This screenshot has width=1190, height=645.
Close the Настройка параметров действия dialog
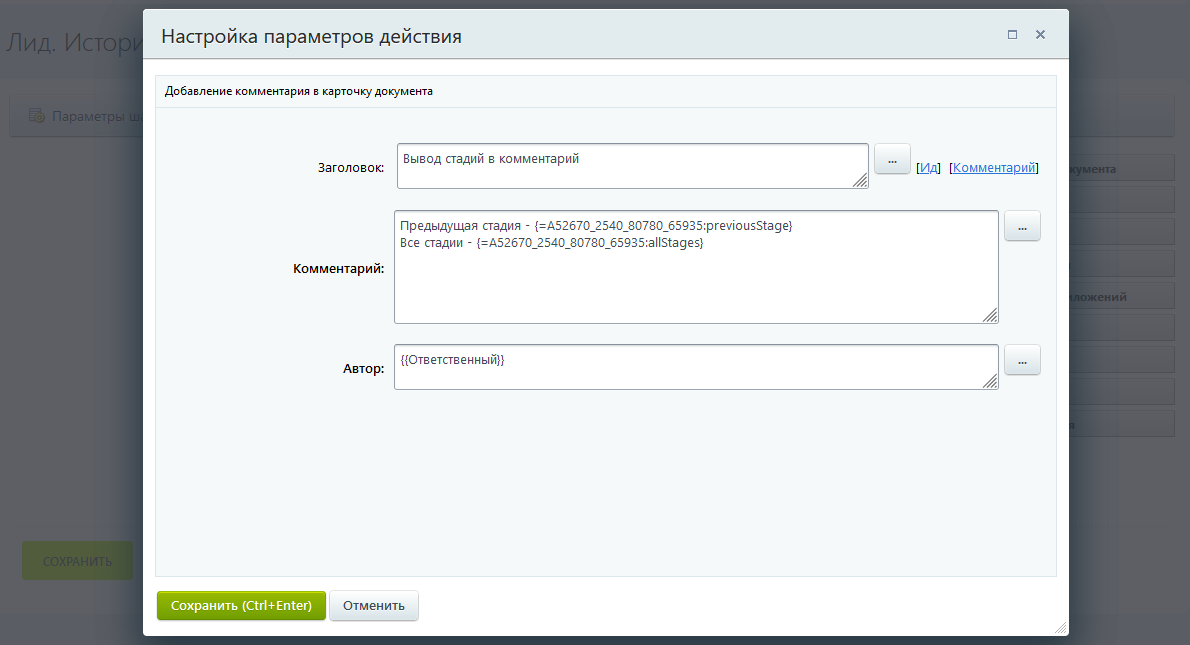pyautogui.click(x=1040, y=34)
